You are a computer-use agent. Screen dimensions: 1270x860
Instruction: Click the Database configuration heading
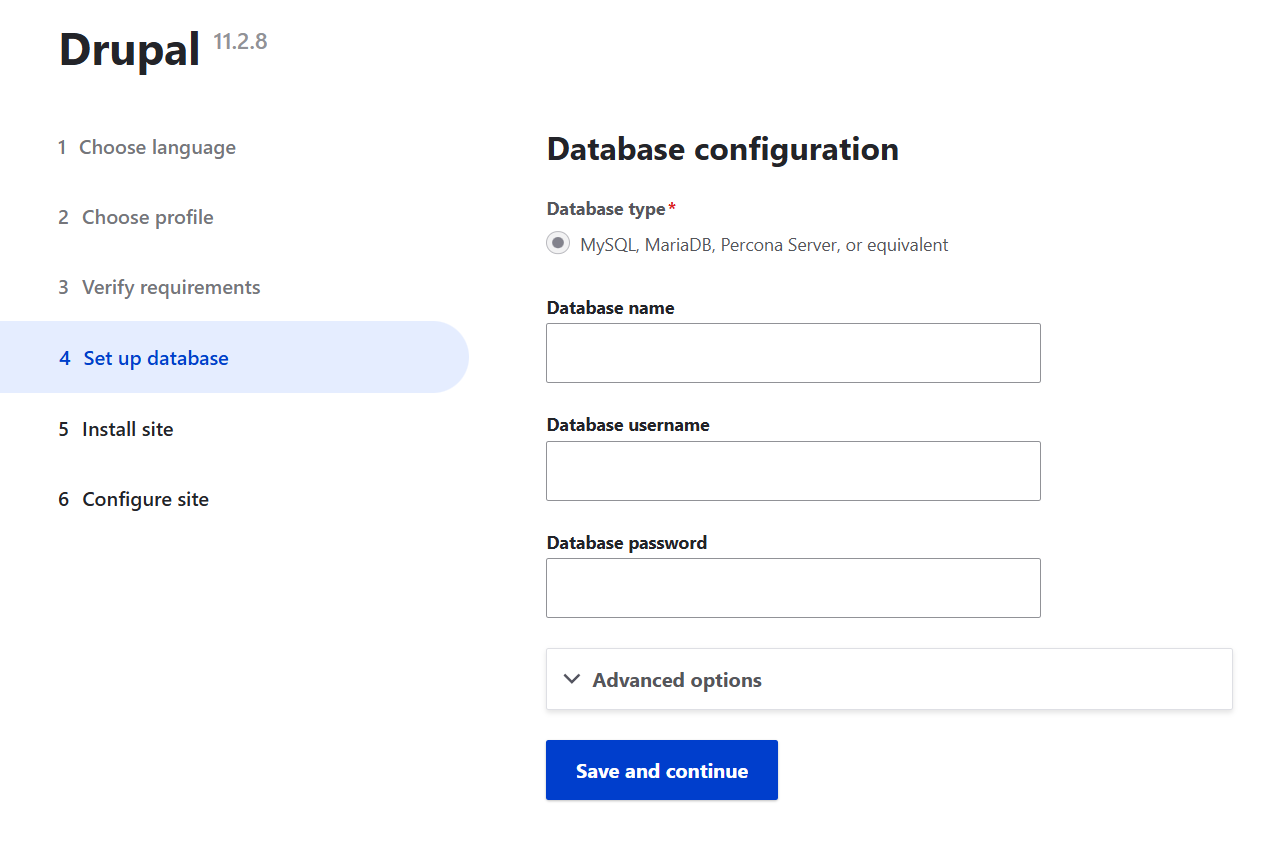[722, 149]
